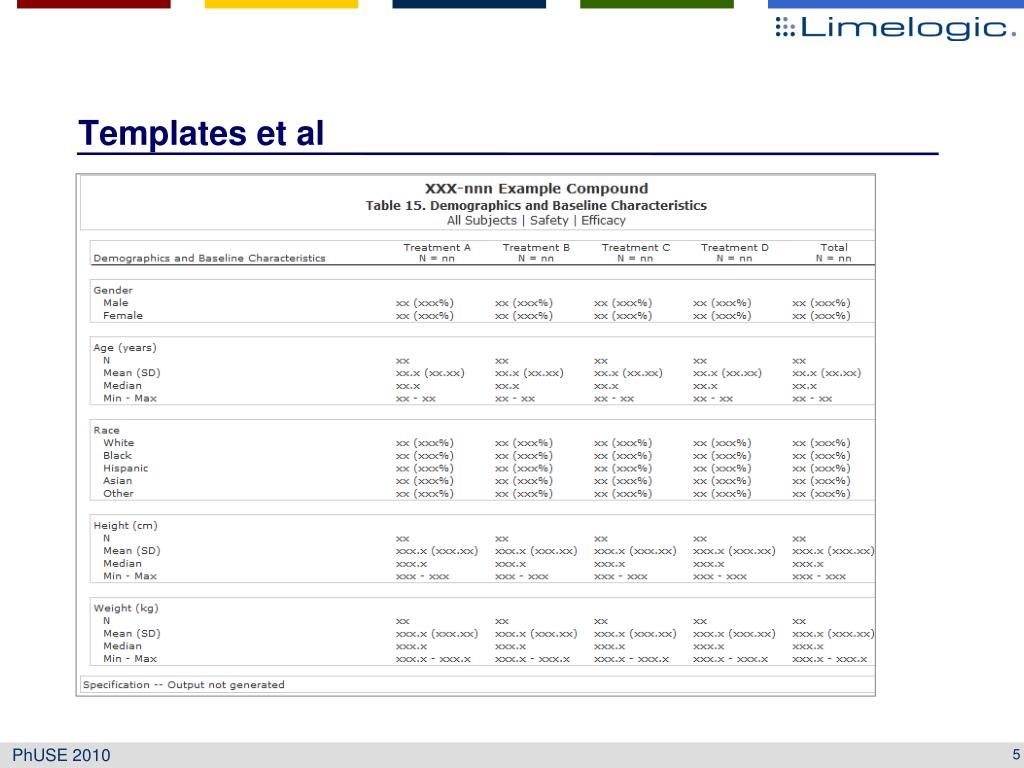Click the Gender section label
1024x768 pixels.
coord(113,290)
